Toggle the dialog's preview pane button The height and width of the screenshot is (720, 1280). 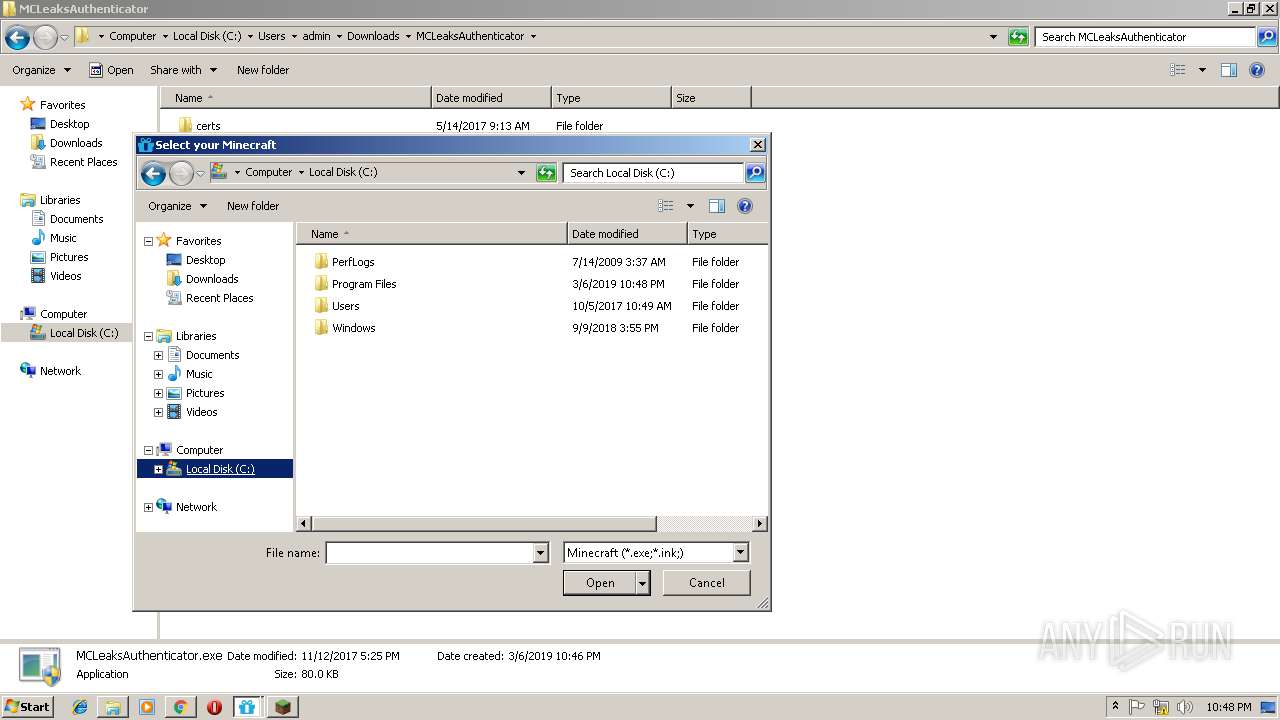tap(717, 206)
